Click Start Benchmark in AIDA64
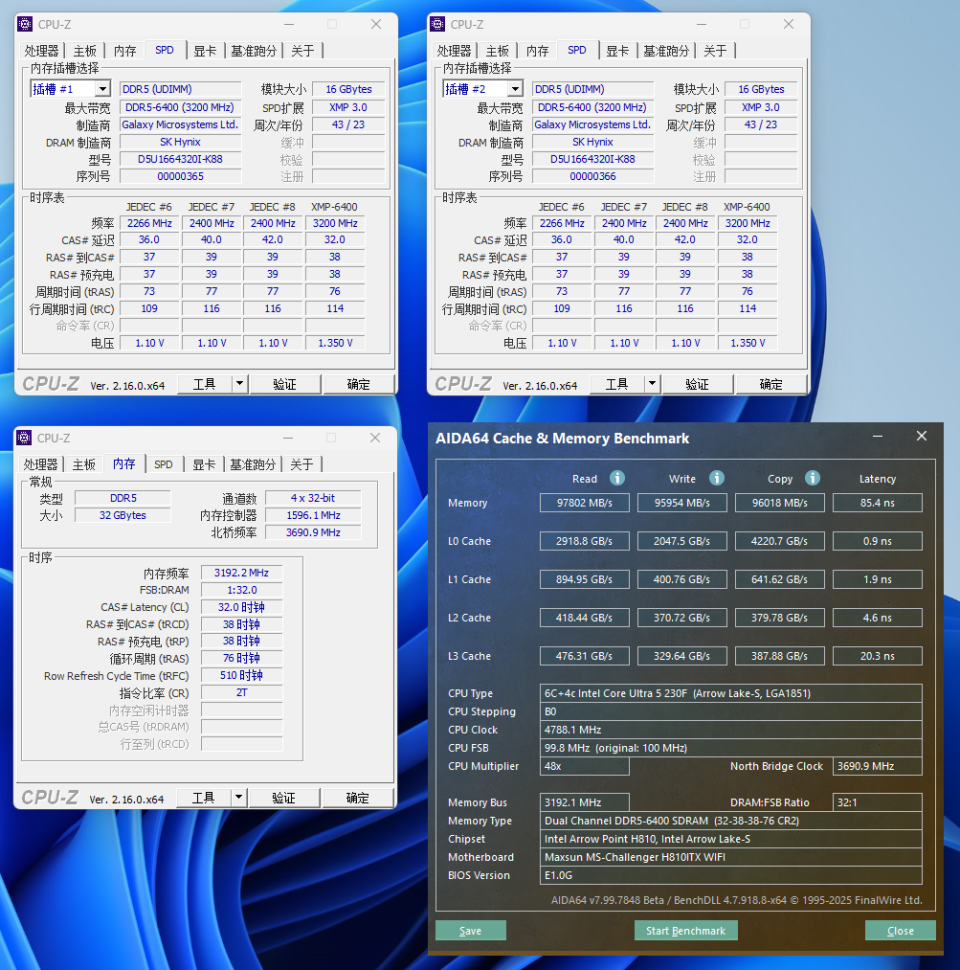This screenshot has height=970, width=960. click(685, 930)
